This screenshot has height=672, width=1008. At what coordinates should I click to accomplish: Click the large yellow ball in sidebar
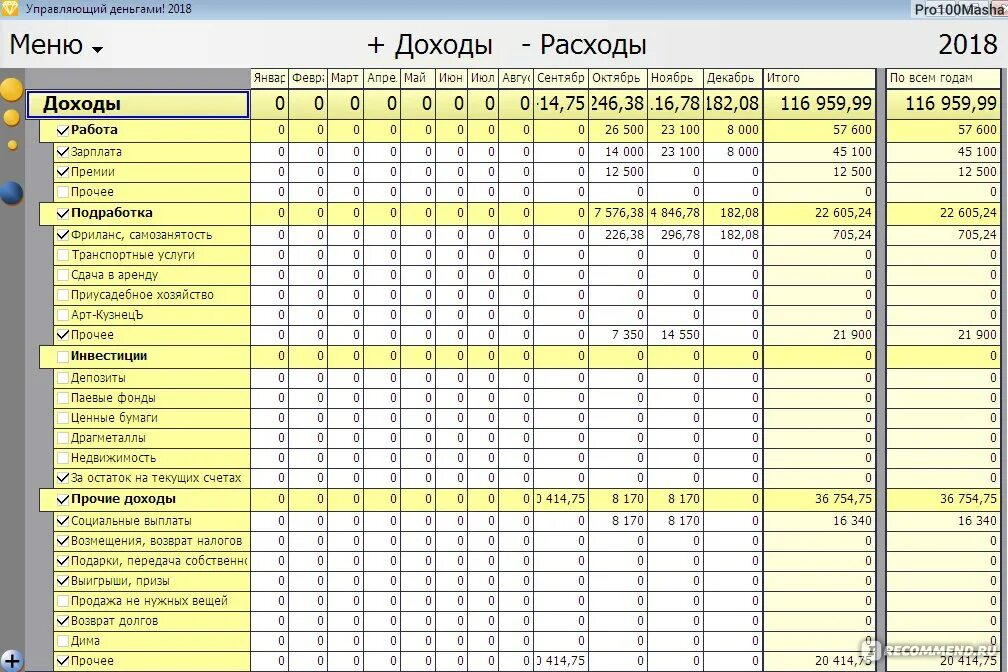coord(11,89)
